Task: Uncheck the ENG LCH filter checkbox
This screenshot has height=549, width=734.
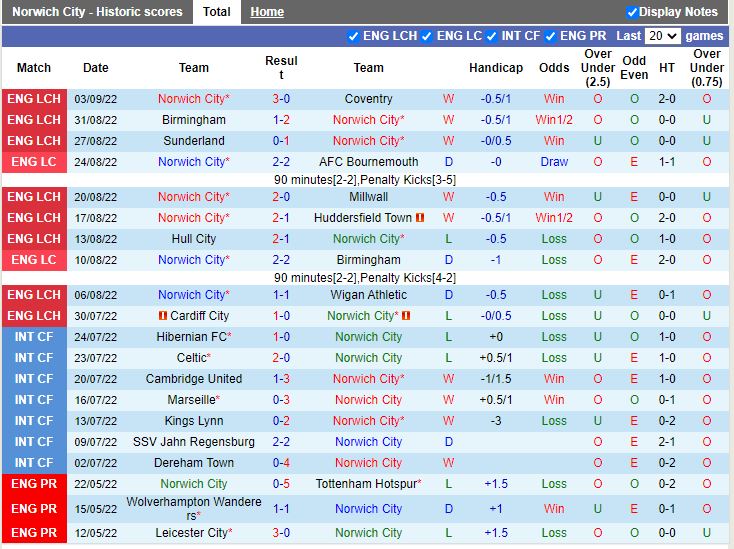Action: pyautogui.click(x=353, y=36)
